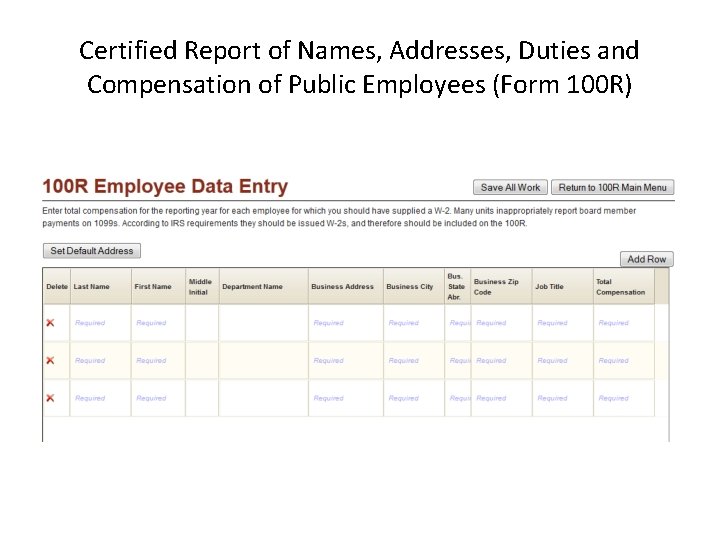Select Business Address field in second row

tap(346, 360)
